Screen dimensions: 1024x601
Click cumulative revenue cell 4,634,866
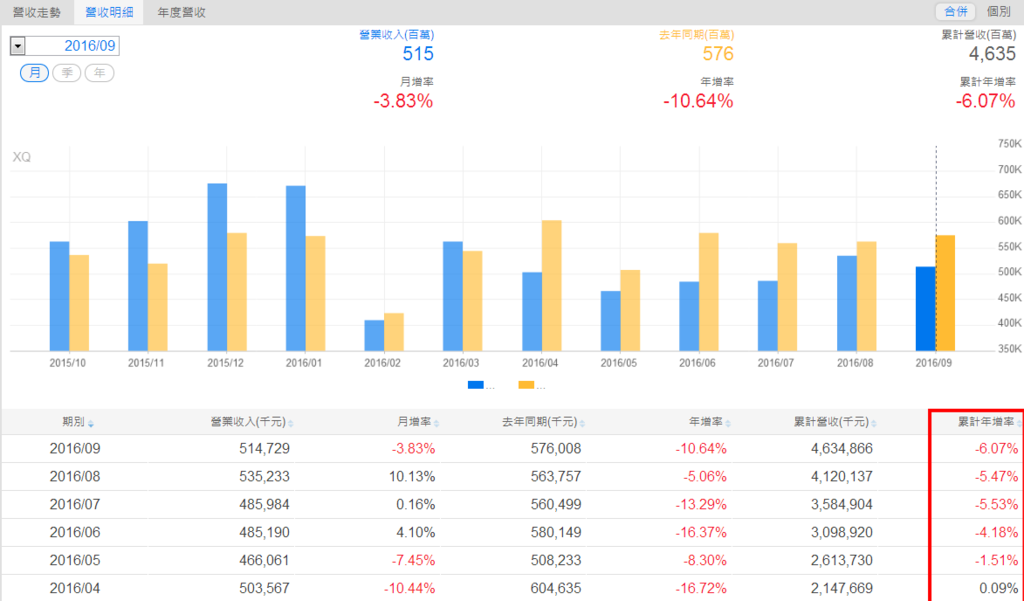[842, 449]
